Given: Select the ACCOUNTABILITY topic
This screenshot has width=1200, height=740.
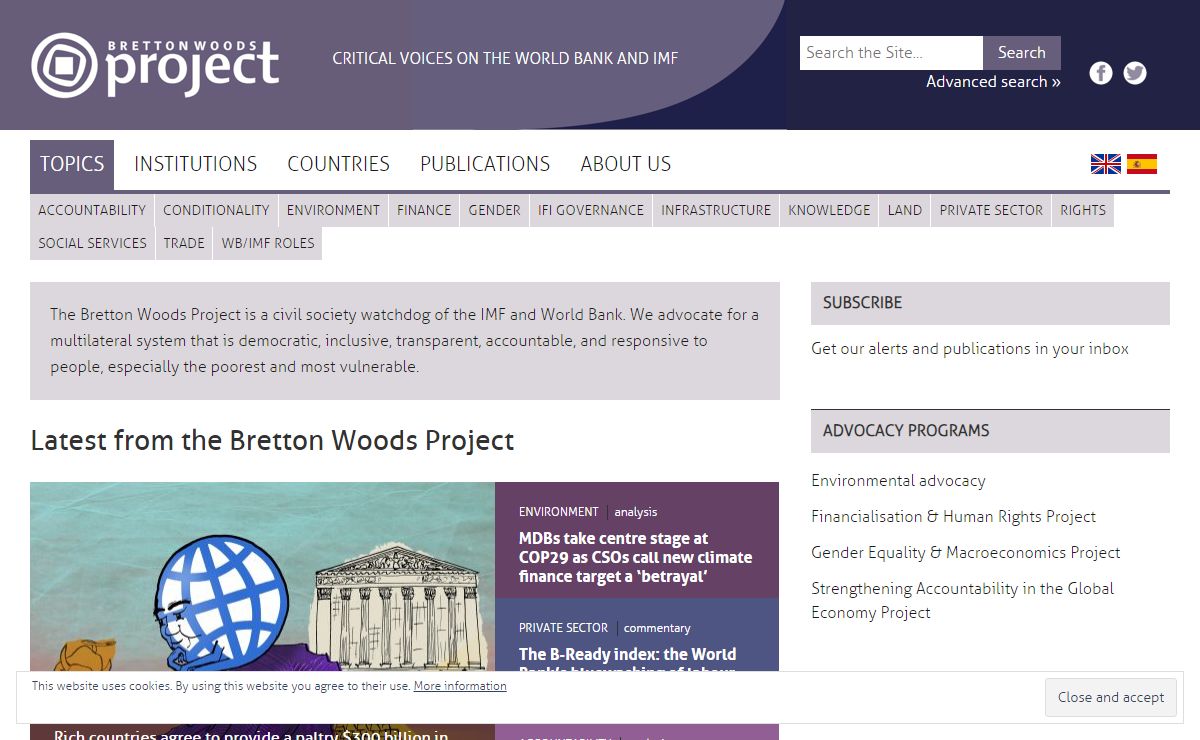Looking at the screenshot, I should pos(92,210).
